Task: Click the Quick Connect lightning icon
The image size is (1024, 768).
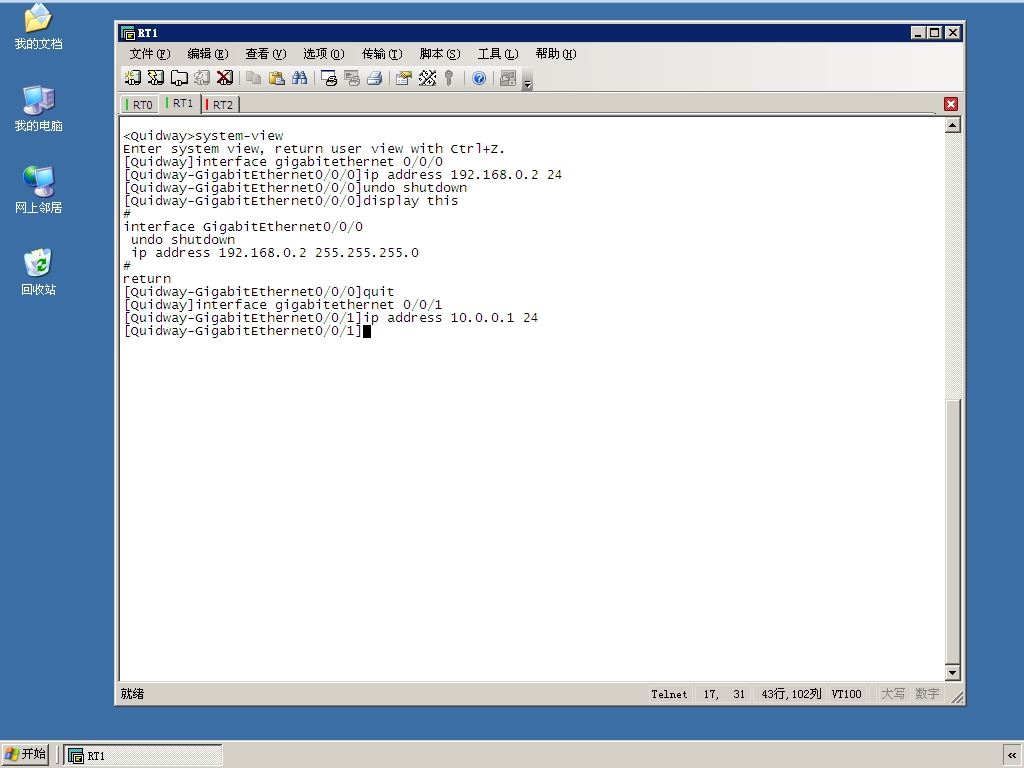Action: point(155,78)
